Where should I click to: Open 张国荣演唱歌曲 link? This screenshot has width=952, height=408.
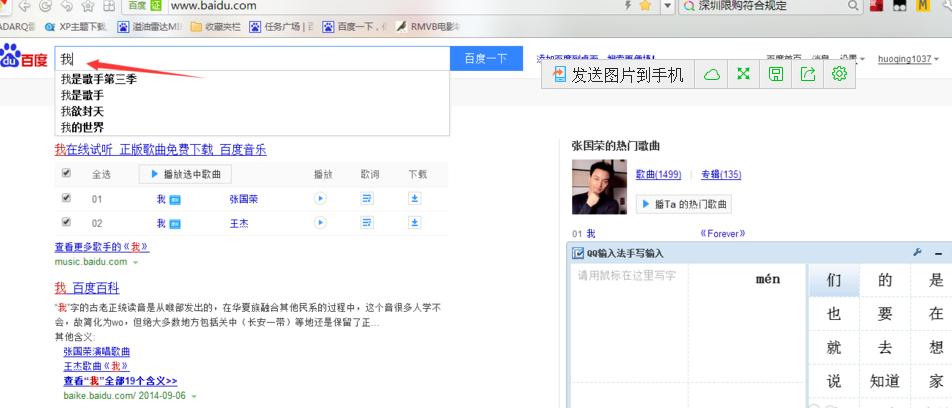(97, 352)
